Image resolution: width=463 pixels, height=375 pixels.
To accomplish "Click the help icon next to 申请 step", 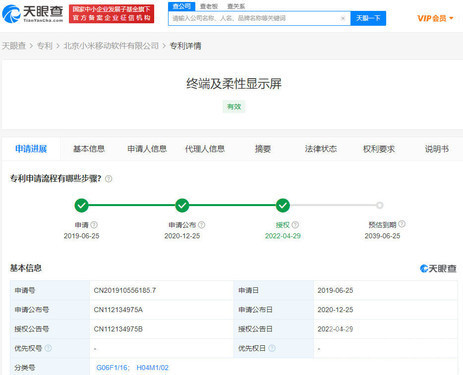I will pyautogui.click(x=94, y=225).
